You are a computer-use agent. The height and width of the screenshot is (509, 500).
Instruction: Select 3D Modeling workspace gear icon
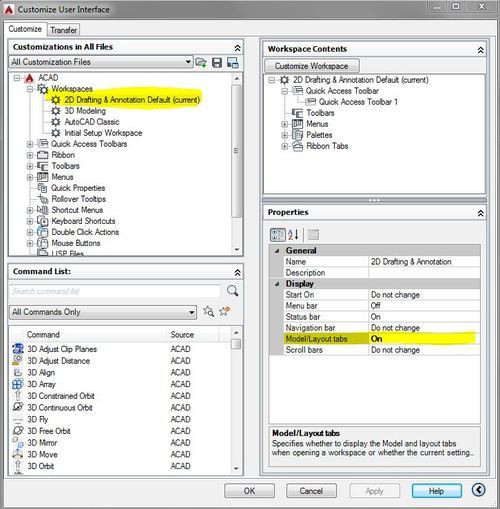55,111
